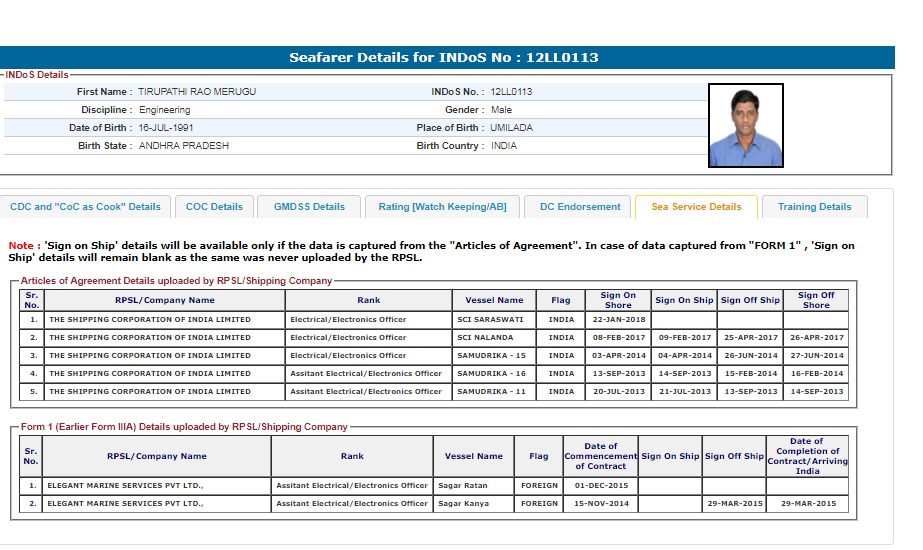Viewport: 923px width, 550px height.
Task: Click the Sign On Shore column header
Action: (x=617, y=300)
